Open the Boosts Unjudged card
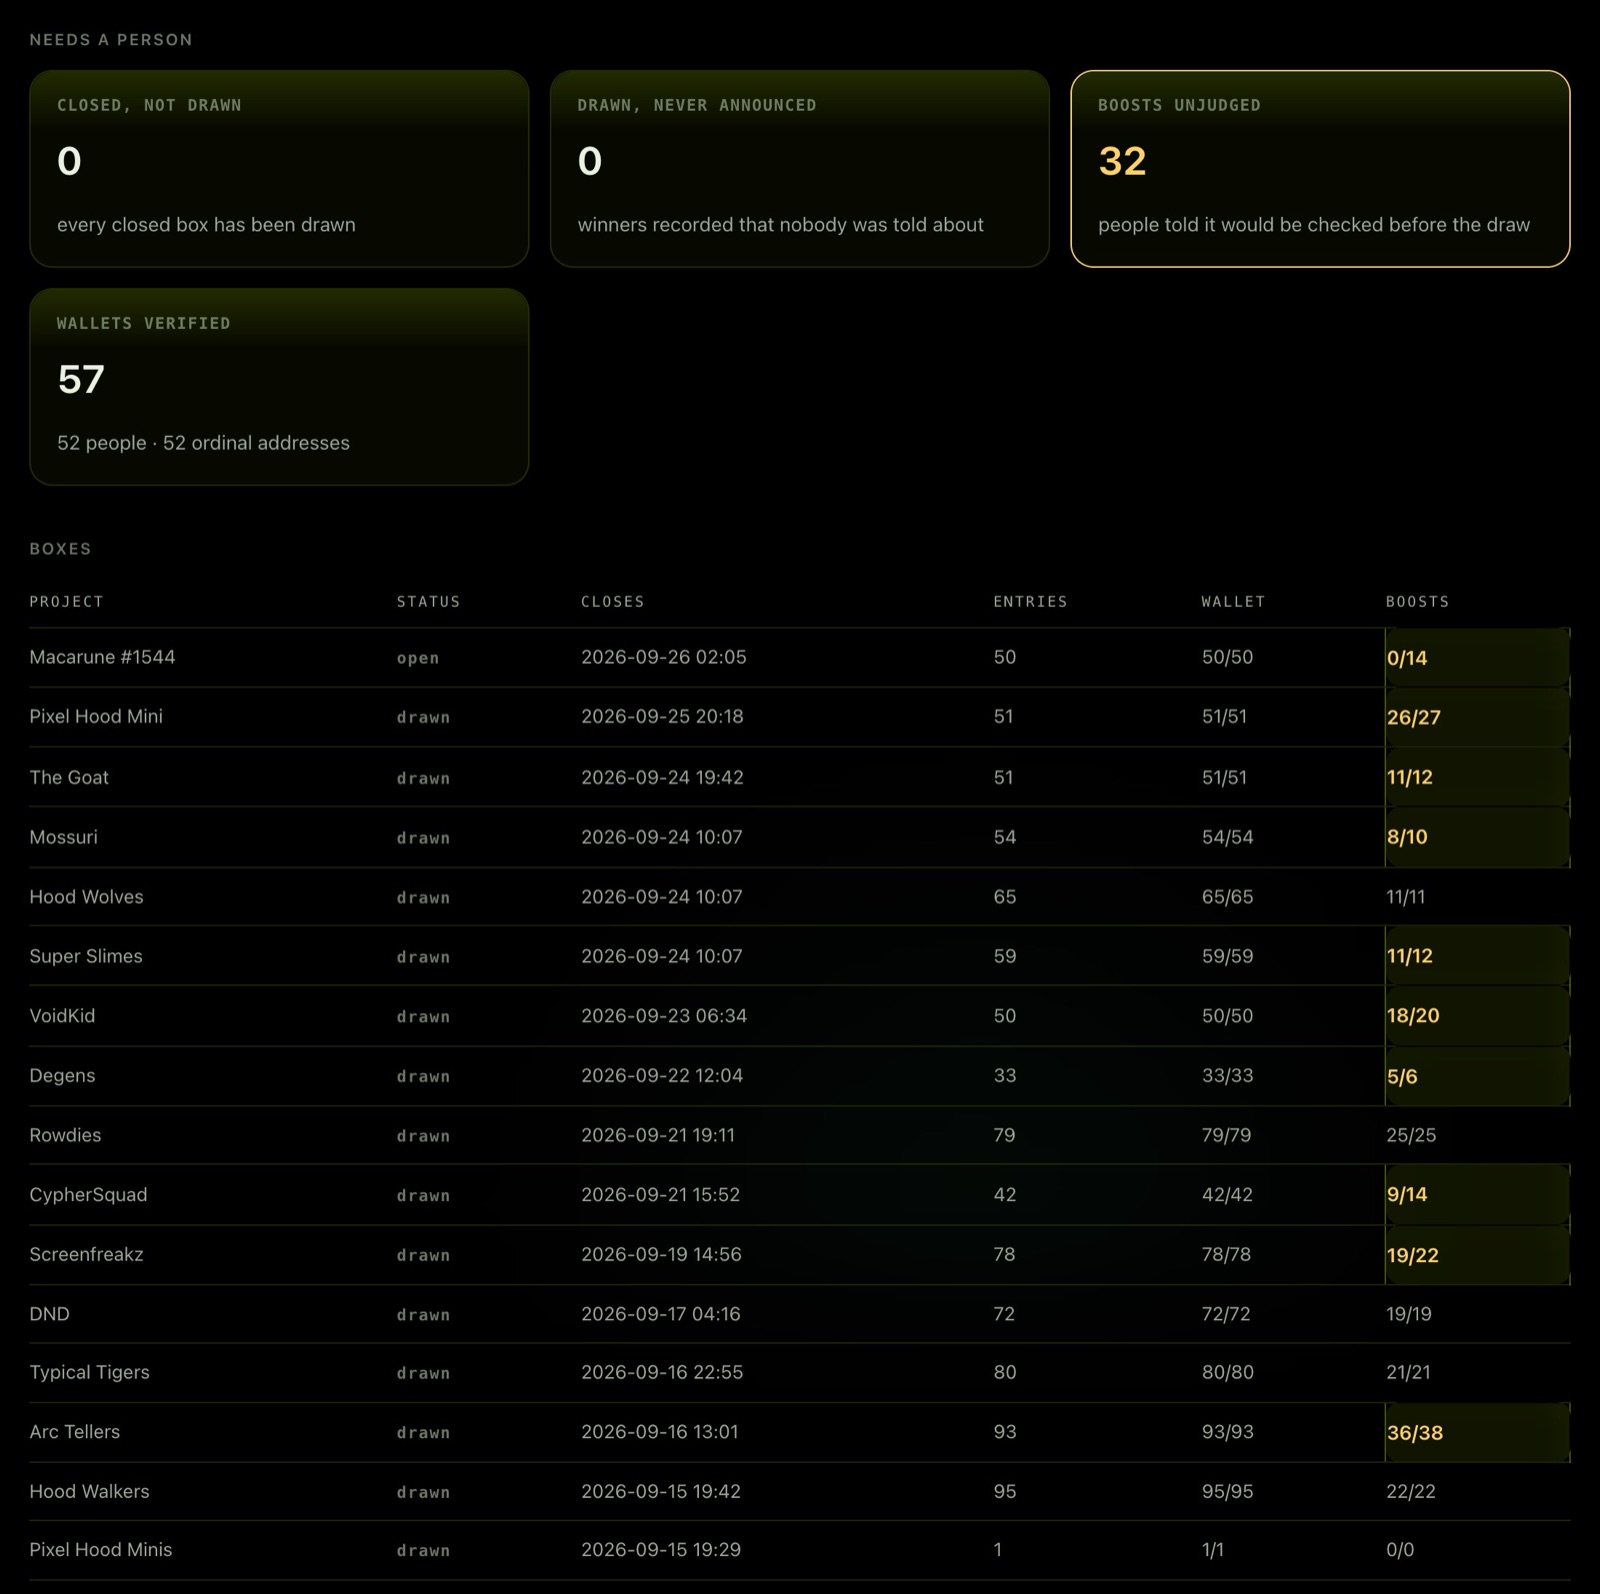The height and width of the screenshot is (1594, 1600). coord(1320,169)
